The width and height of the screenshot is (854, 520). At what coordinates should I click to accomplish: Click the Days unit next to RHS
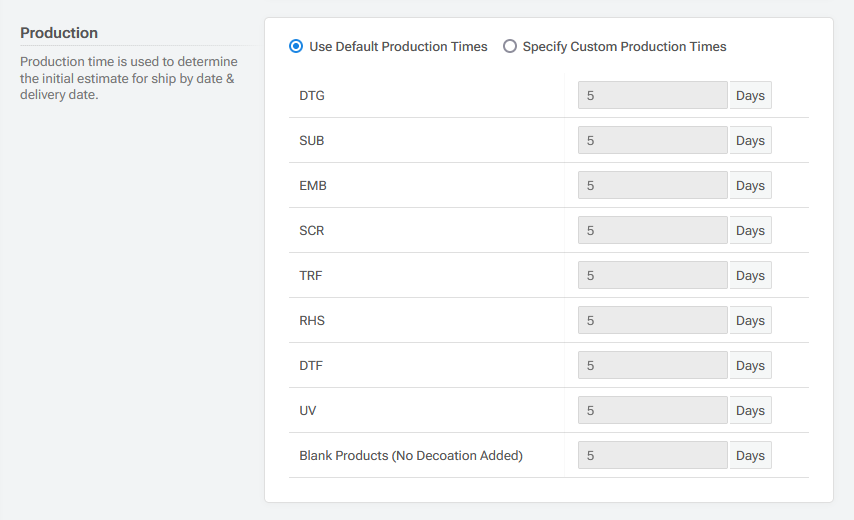[x=751, y=320]
